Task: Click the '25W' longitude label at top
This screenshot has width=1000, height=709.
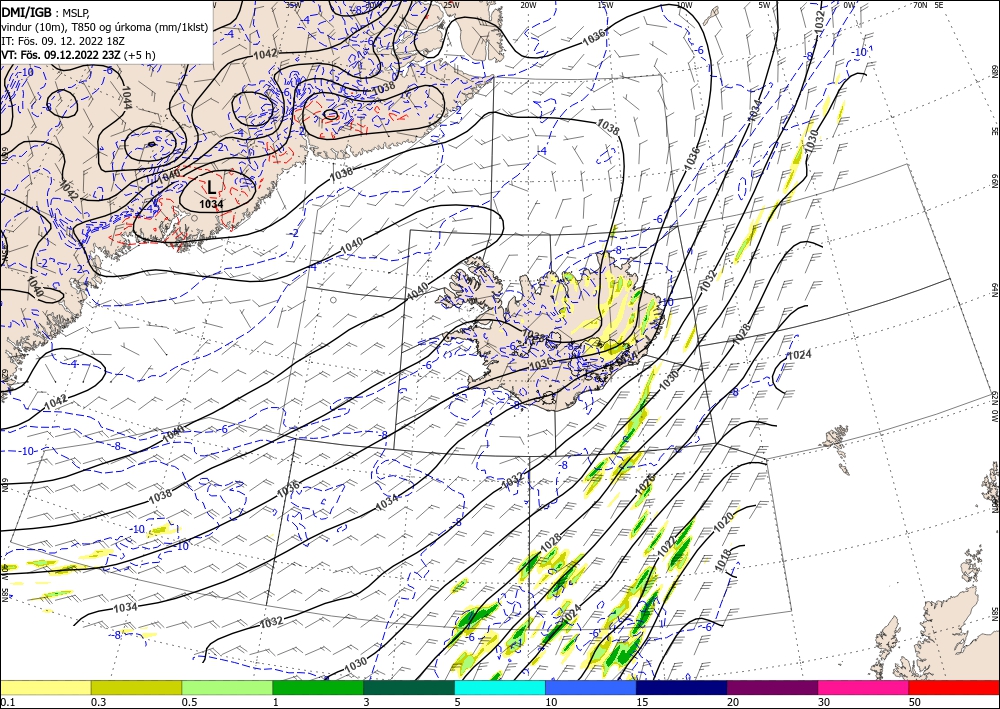Action: click(451, 5)
